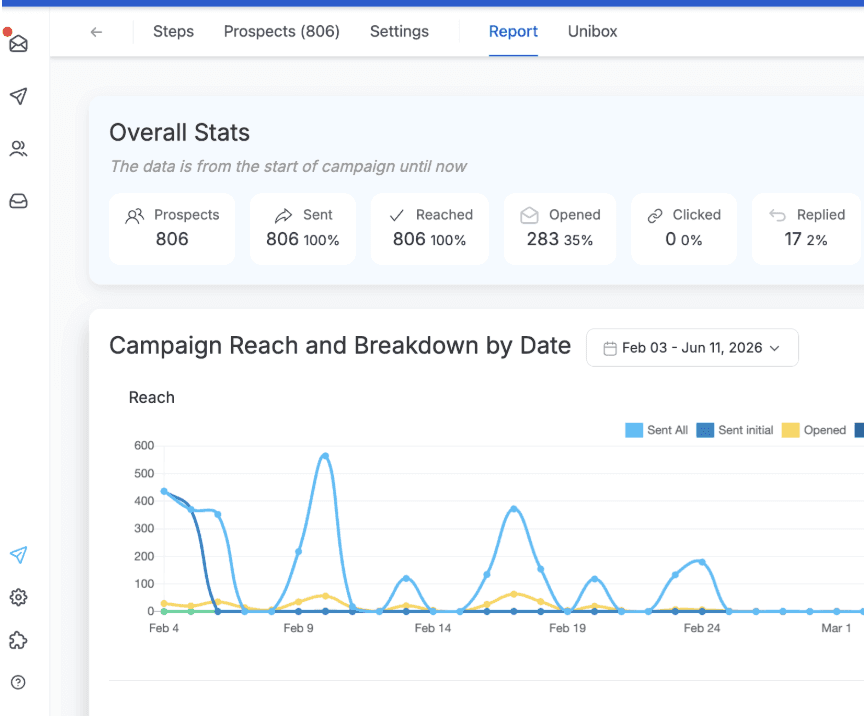Switch to the Unibox tab
The height and width of the screenshot is (720, 864).
[x=592, y=31]
